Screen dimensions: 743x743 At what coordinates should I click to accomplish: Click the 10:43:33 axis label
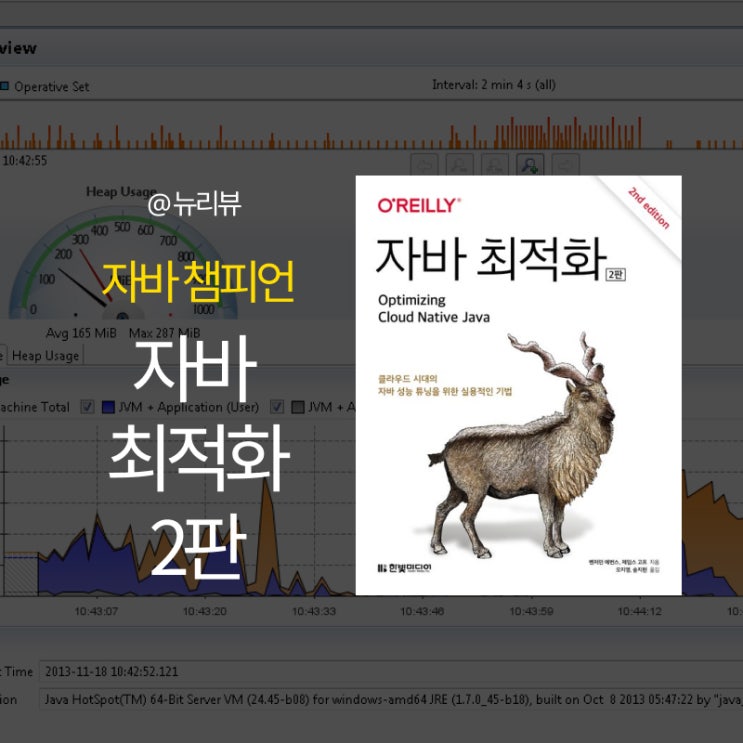point(314,611)
